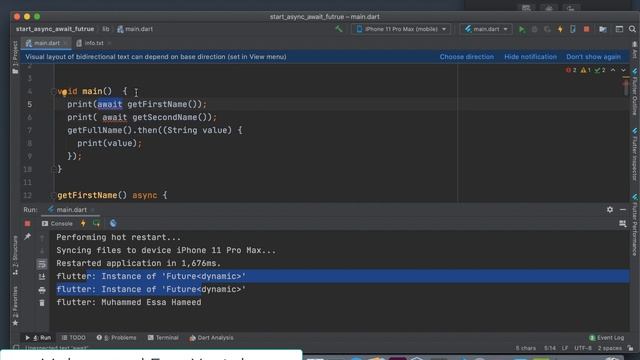The image size is (640, 360).
Task: Go to previous highlighted error arrow
Action: point(613,70)
